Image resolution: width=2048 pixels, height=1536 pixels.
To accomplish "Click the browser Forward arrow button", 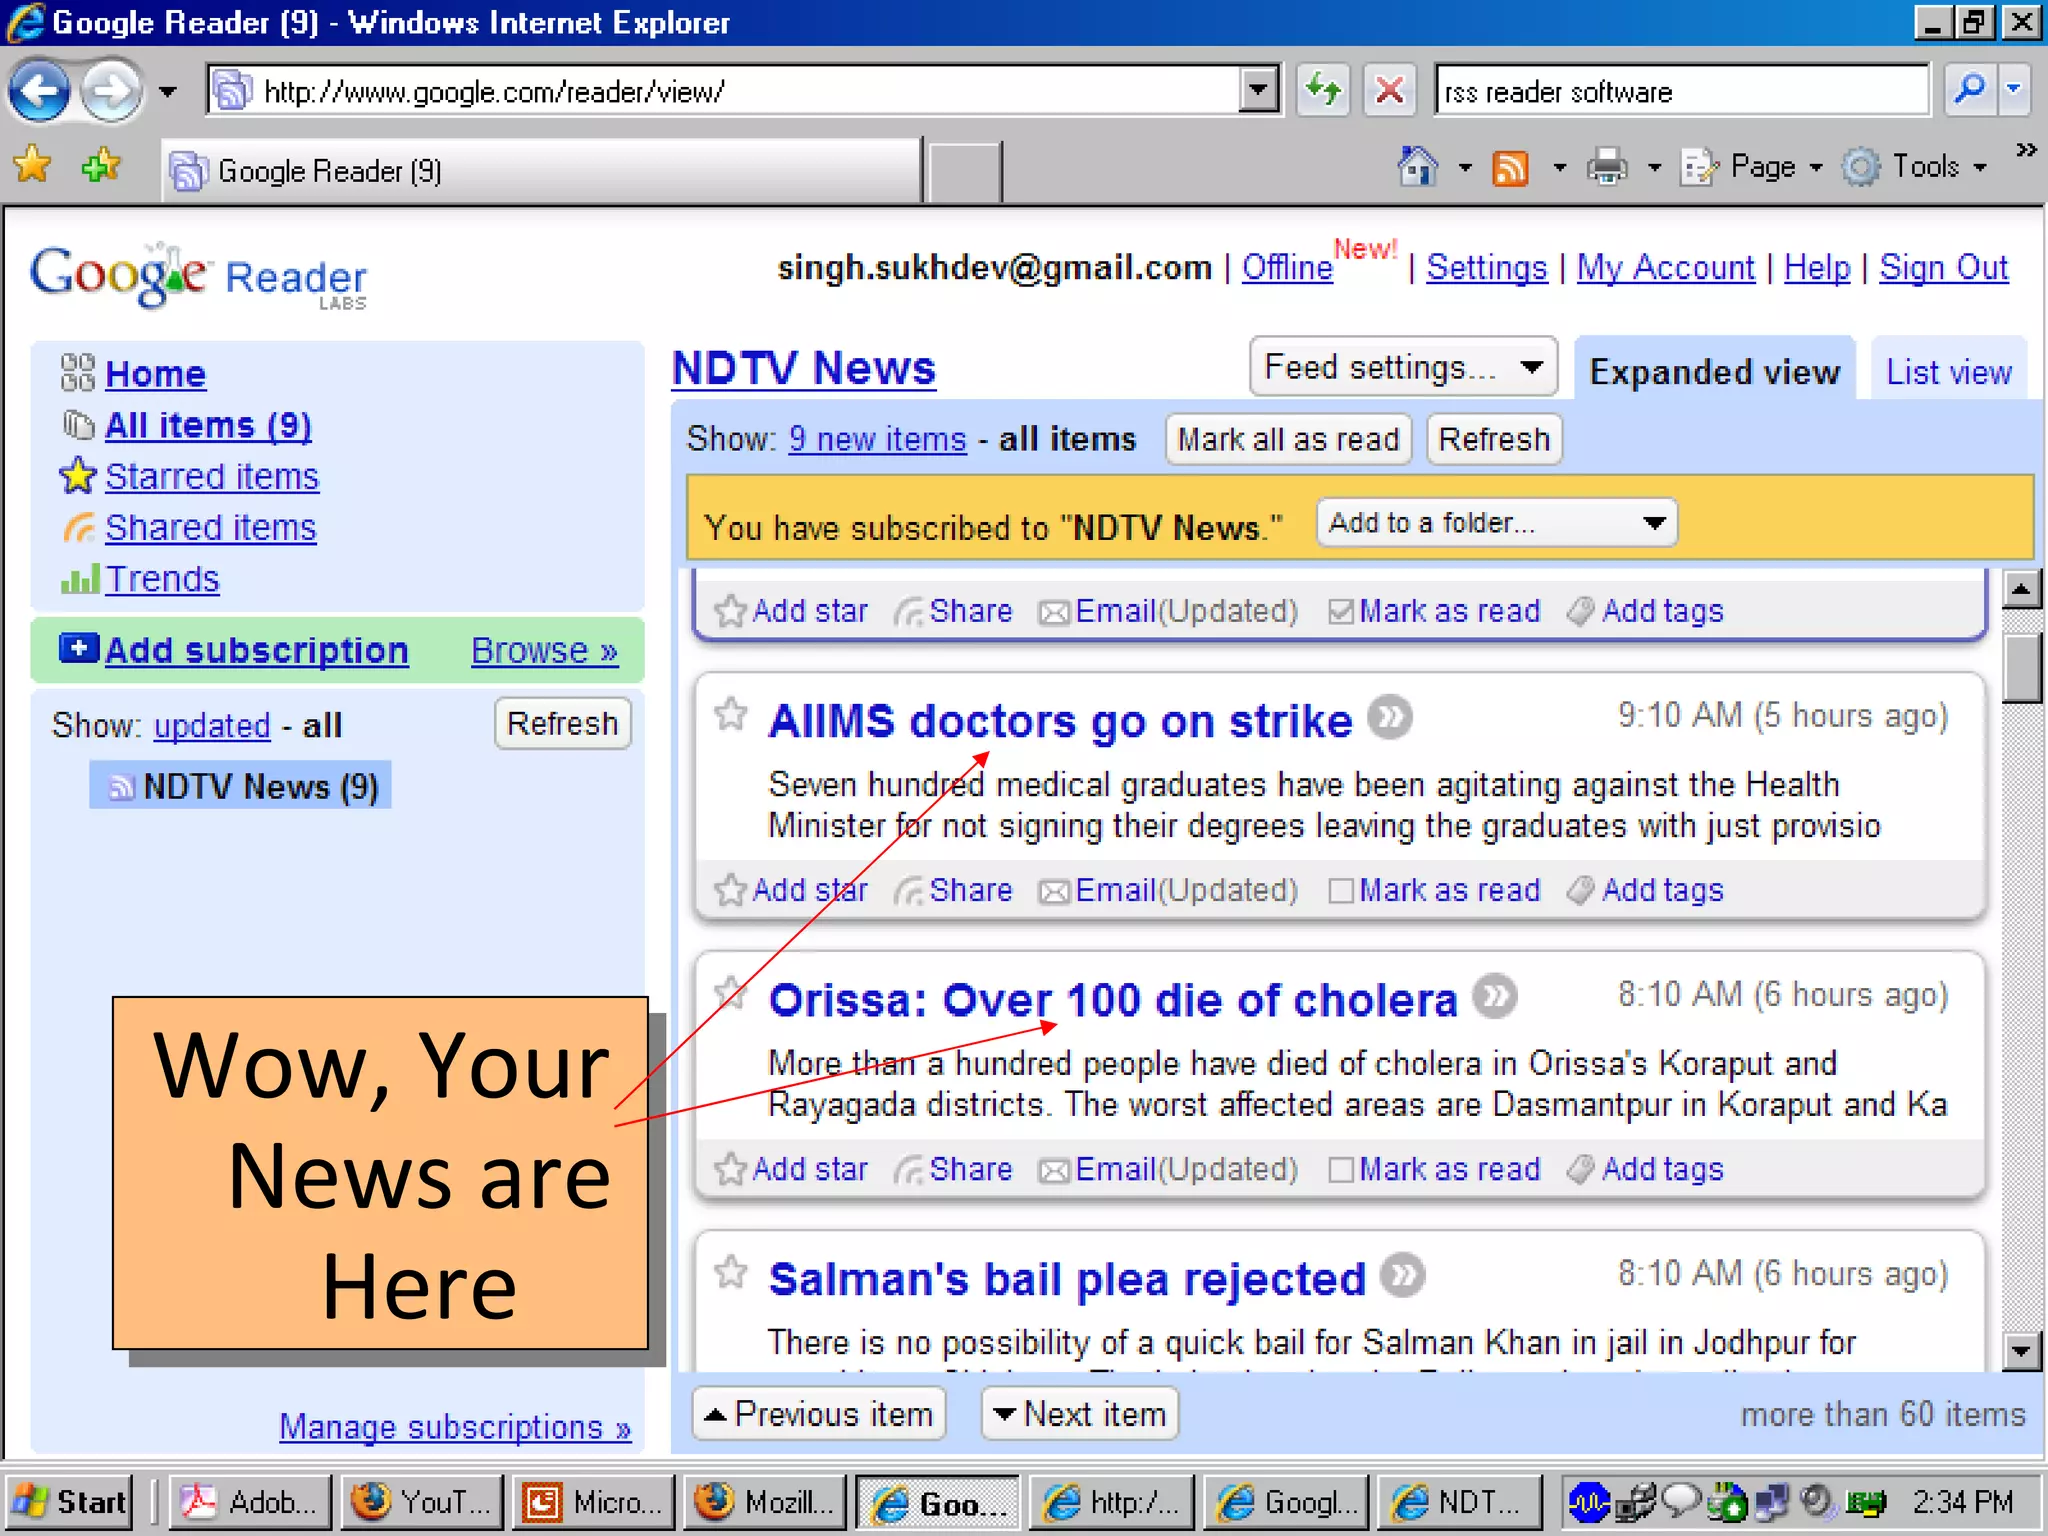I will pyautogui.click(x=111, y=91).
